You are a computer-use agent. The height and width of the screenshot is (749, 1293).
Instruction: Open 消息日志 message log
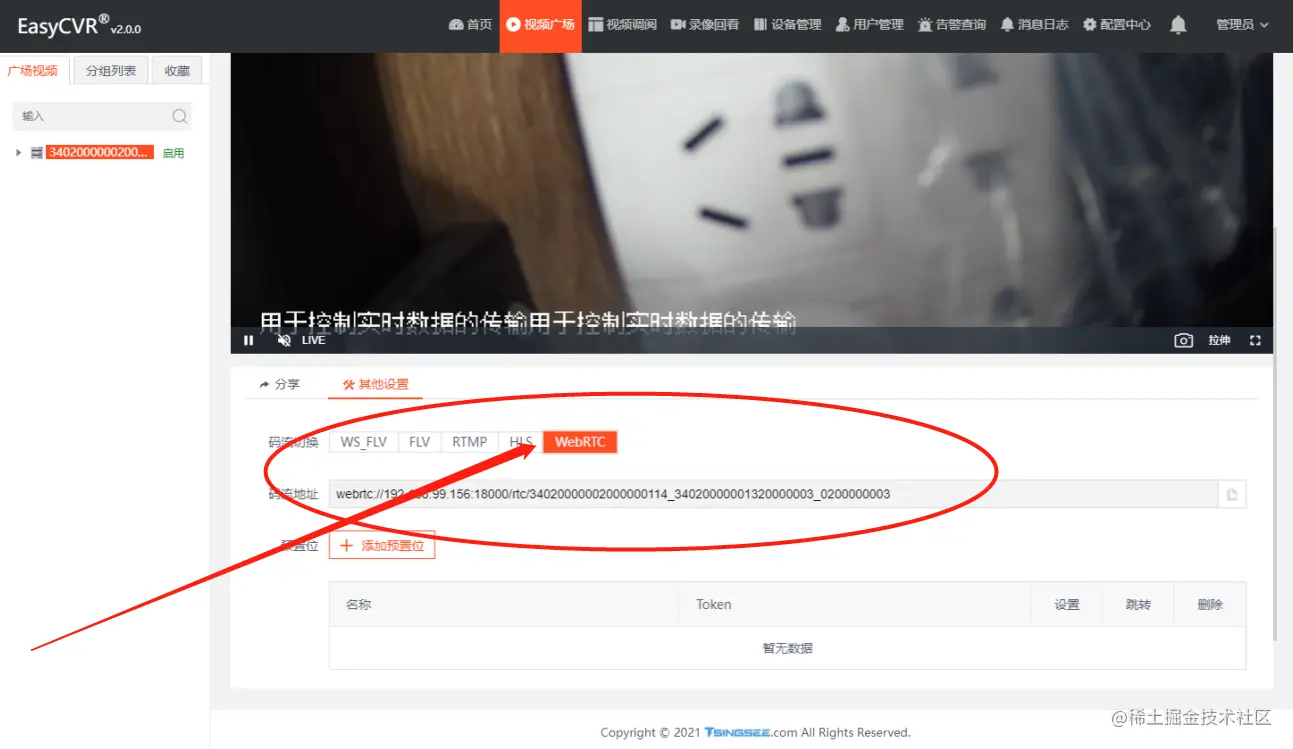click(x=1034, y=24)
